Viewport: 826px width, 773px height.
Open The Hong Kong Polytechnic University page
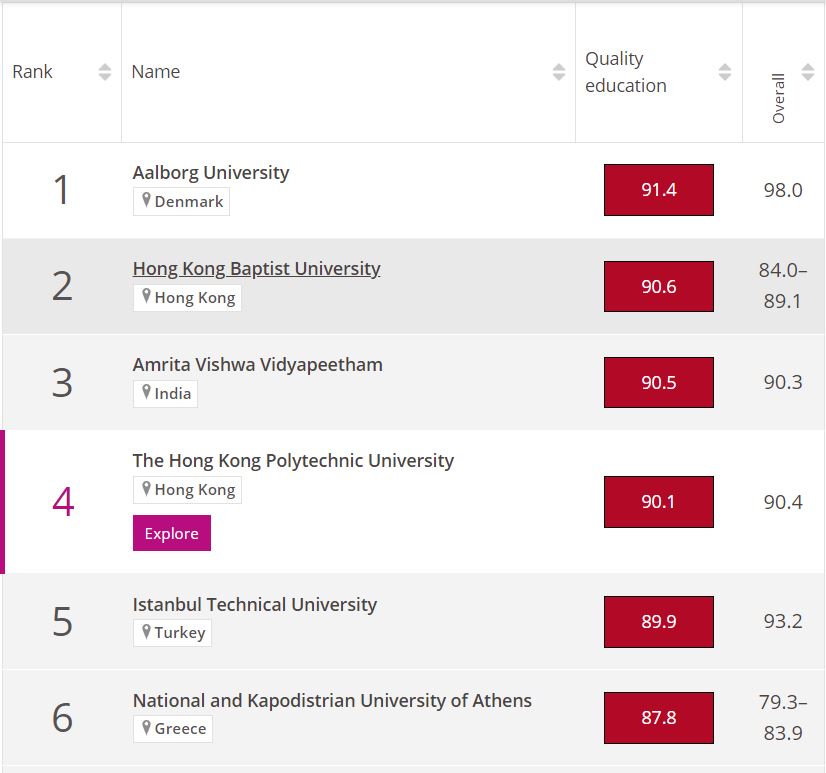tap(292, 460)
